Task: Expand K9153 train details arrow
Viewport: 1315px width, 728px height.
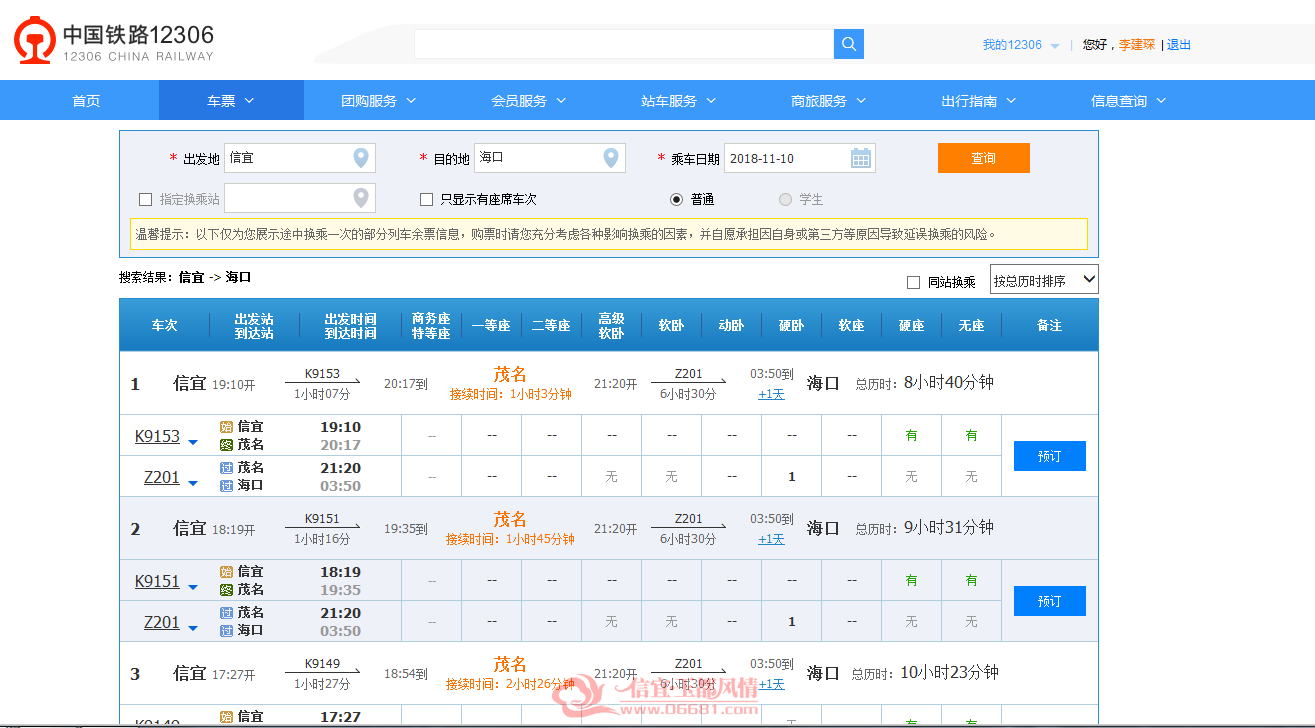Action: (x=193, y=442)
